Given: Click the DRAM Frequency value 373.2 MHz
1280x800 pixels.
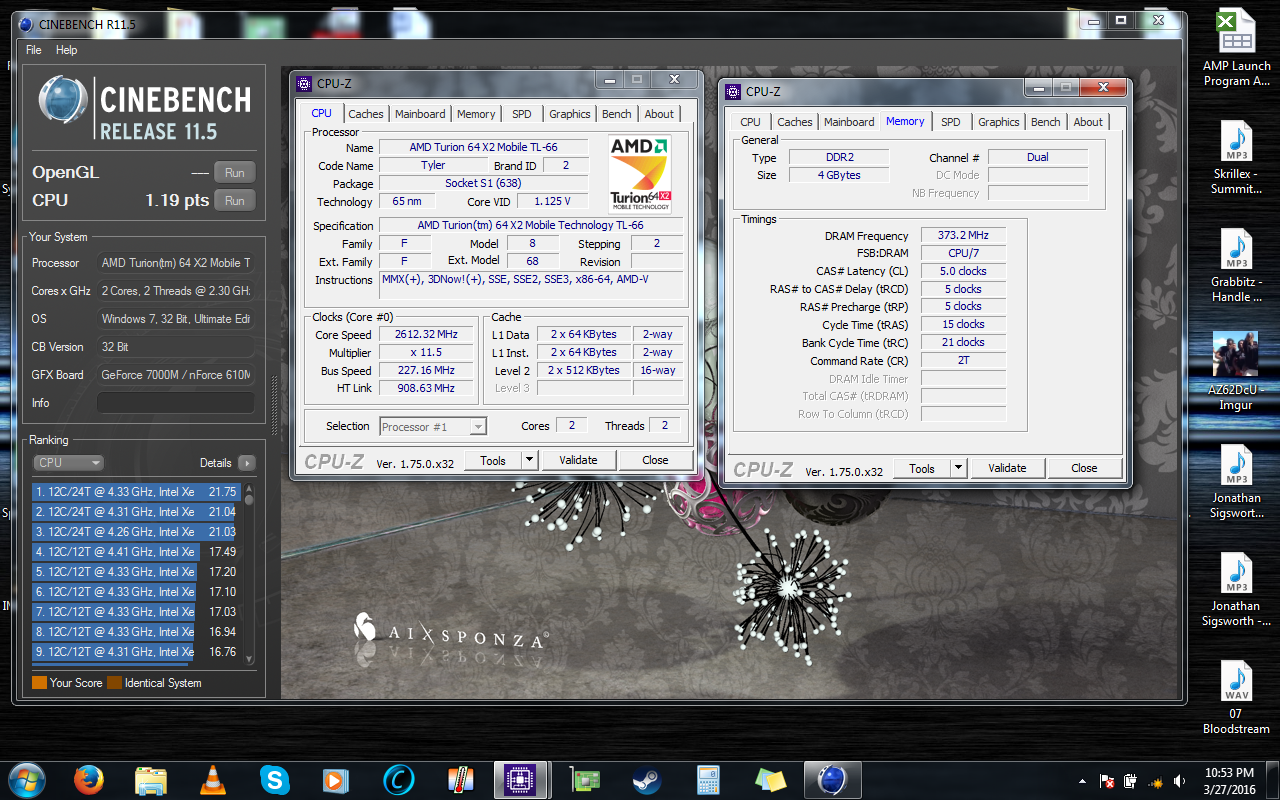Looking at the screenshot, I should [x=963, y=236].
